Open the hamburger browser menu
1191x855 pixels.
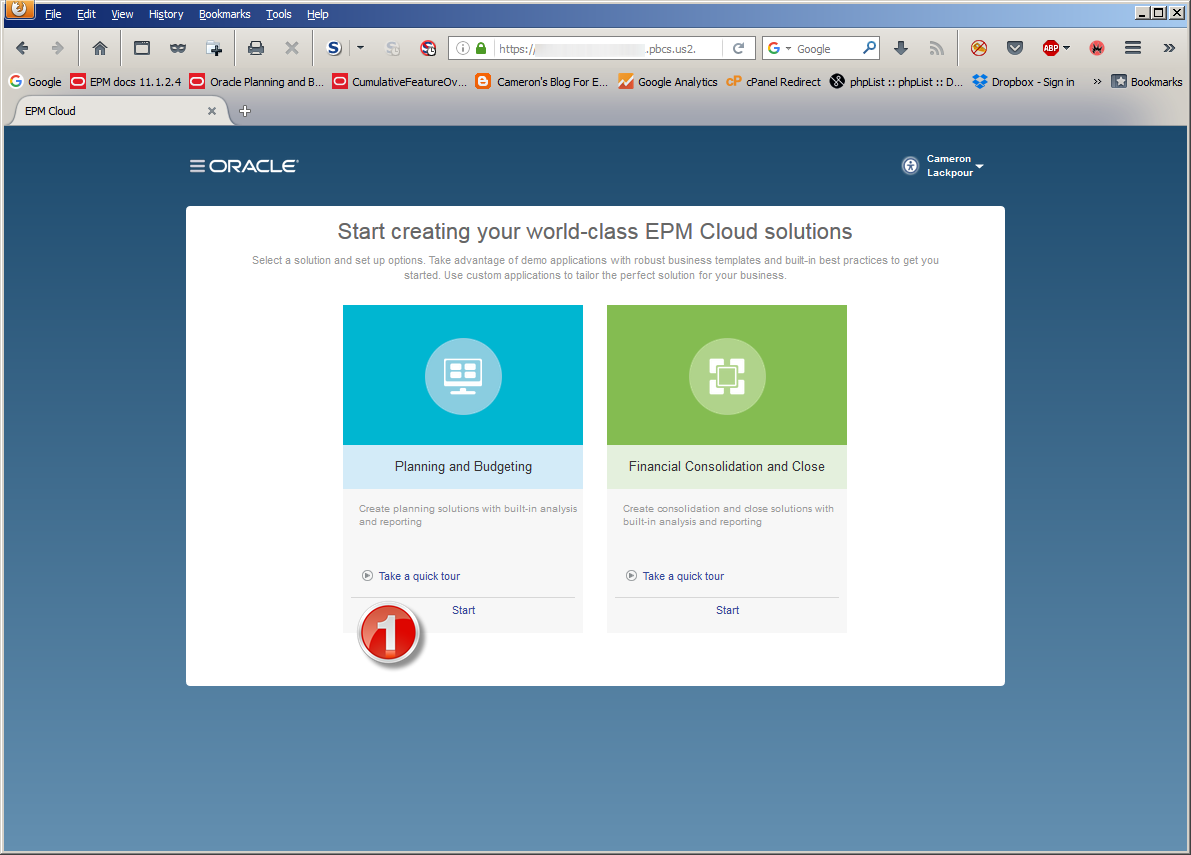click(x=1133, y=48)
